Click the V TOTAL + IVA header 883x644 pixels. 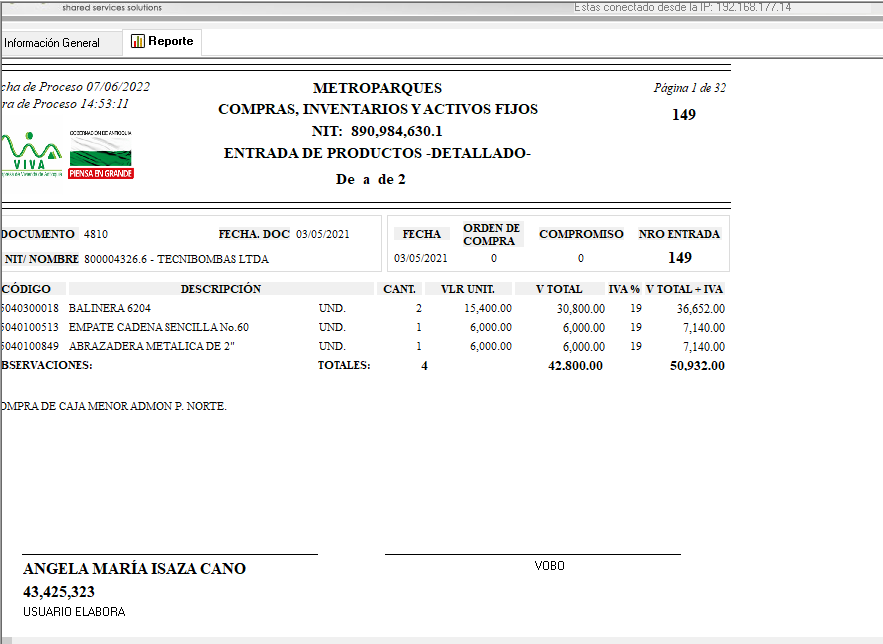[x=684, y=289]
